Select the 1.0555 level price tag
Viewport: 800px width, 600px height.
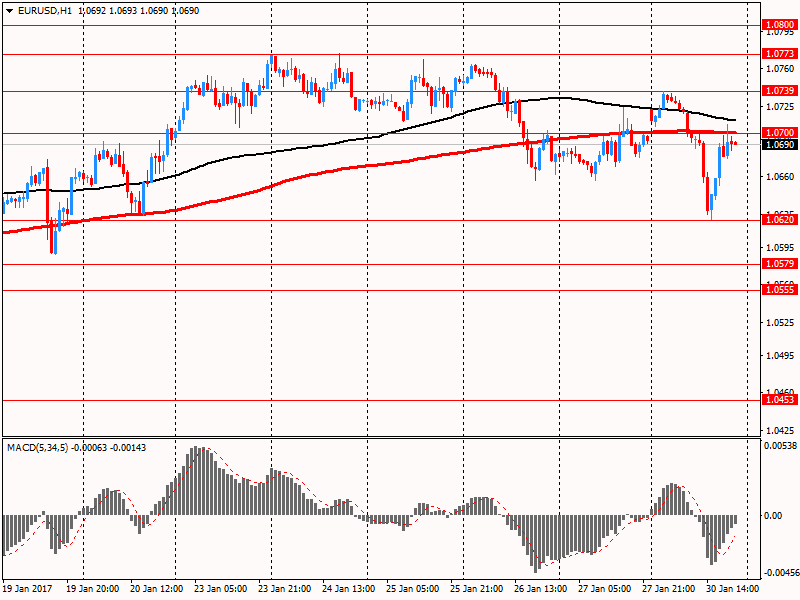pyautogui.click(x=779, y=289)
